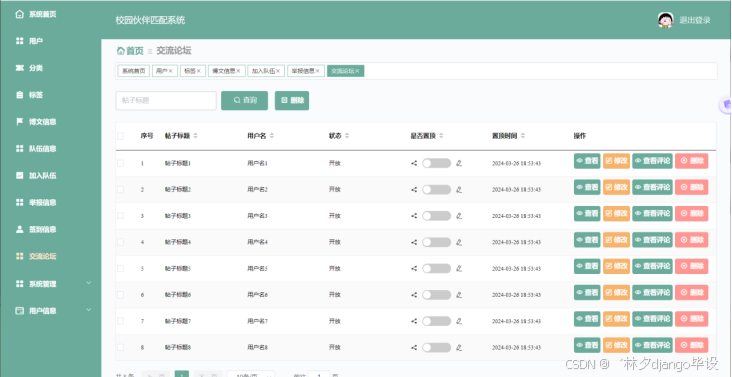
Task: Click the 分类 icon in sidebar
Action: pos(19,68)
